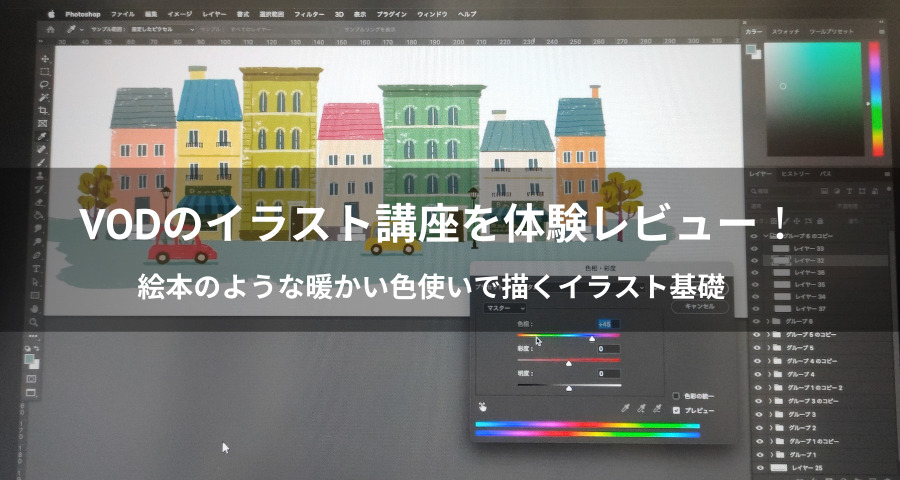
Task: Select the Pen tool
Action: click(37, 255)
